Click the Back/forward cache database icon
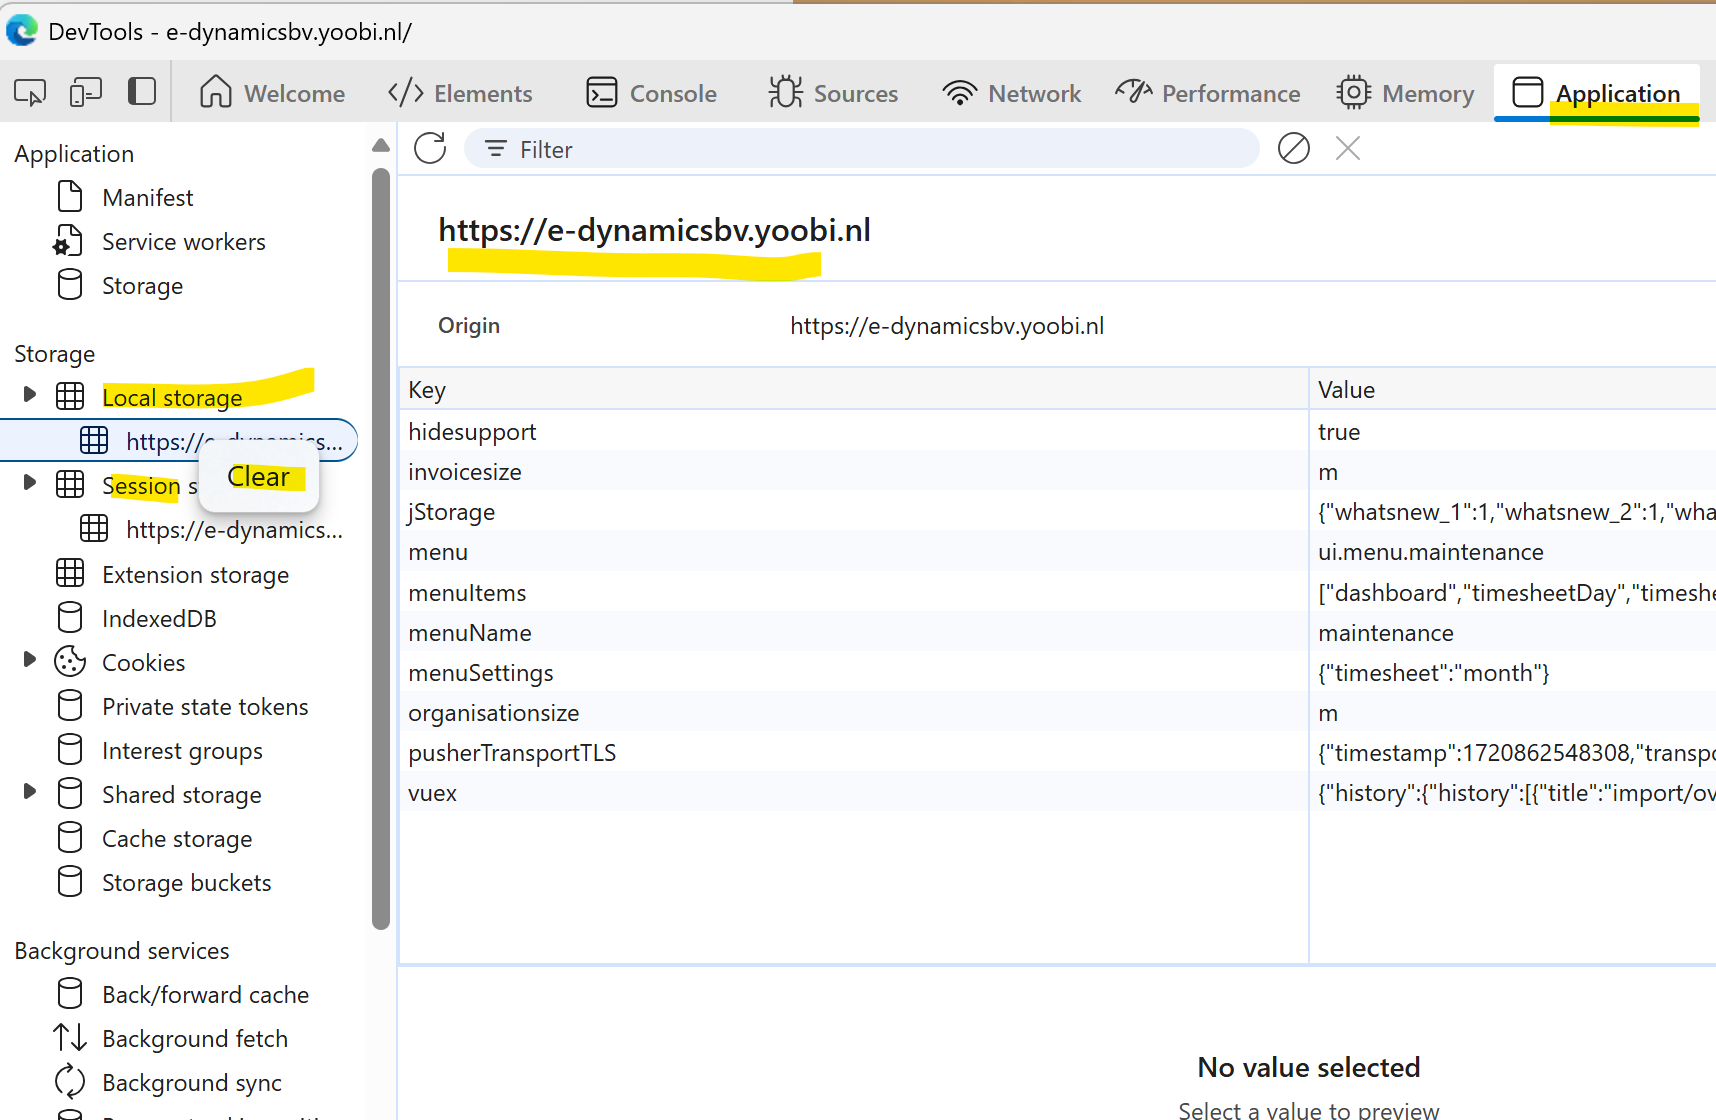Screen dimensions: 1716x1120 coord(70,993)
